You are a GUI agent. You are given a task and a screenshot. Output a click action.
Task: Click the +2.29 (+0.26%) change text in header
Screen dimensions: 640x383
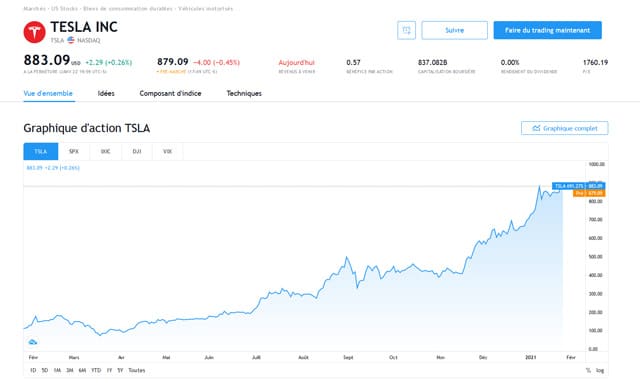point(109,62)
